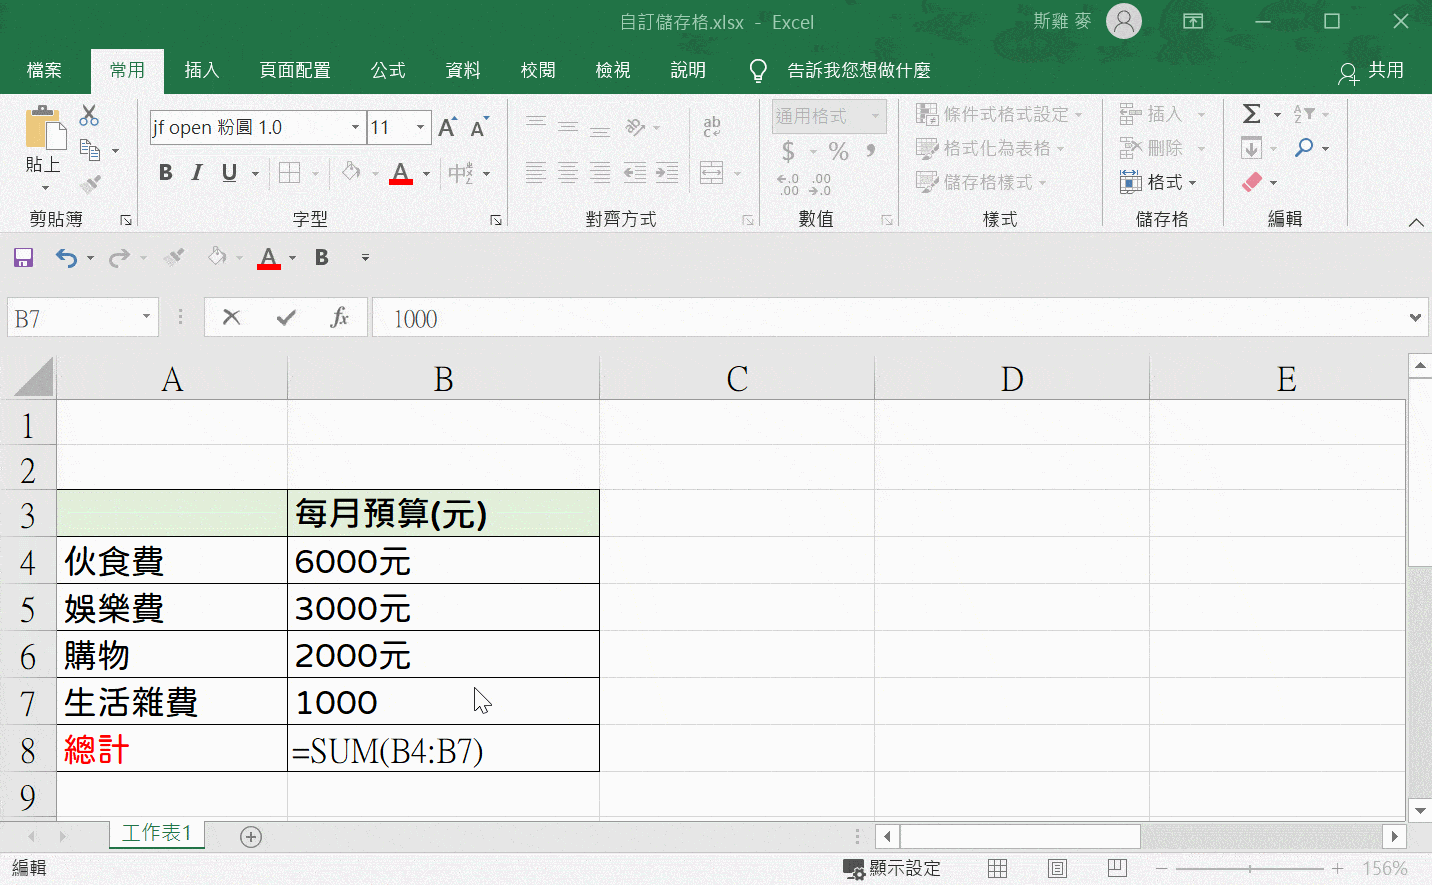Switch to the 插入 ribbon tab
This screenshot has height=885, width=1432.
(x=202, y=70)
